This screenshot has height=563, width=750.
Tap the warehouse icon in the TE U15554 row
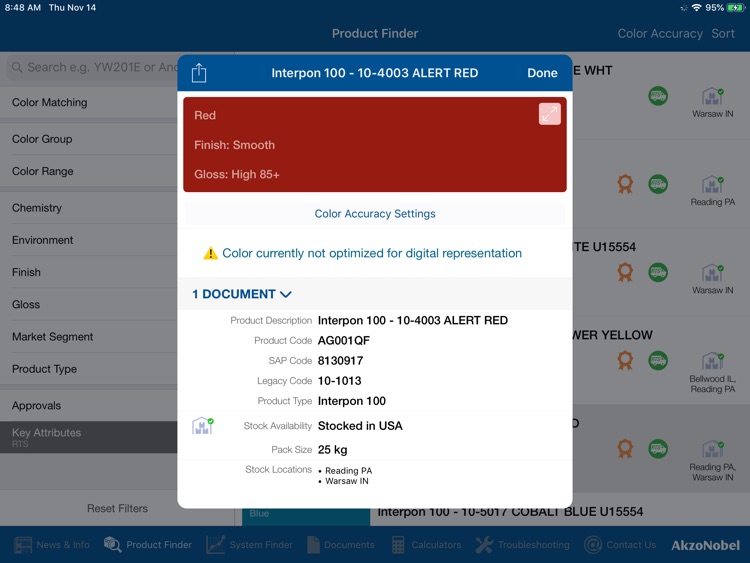pyautogui.click(x=712, y=273)
